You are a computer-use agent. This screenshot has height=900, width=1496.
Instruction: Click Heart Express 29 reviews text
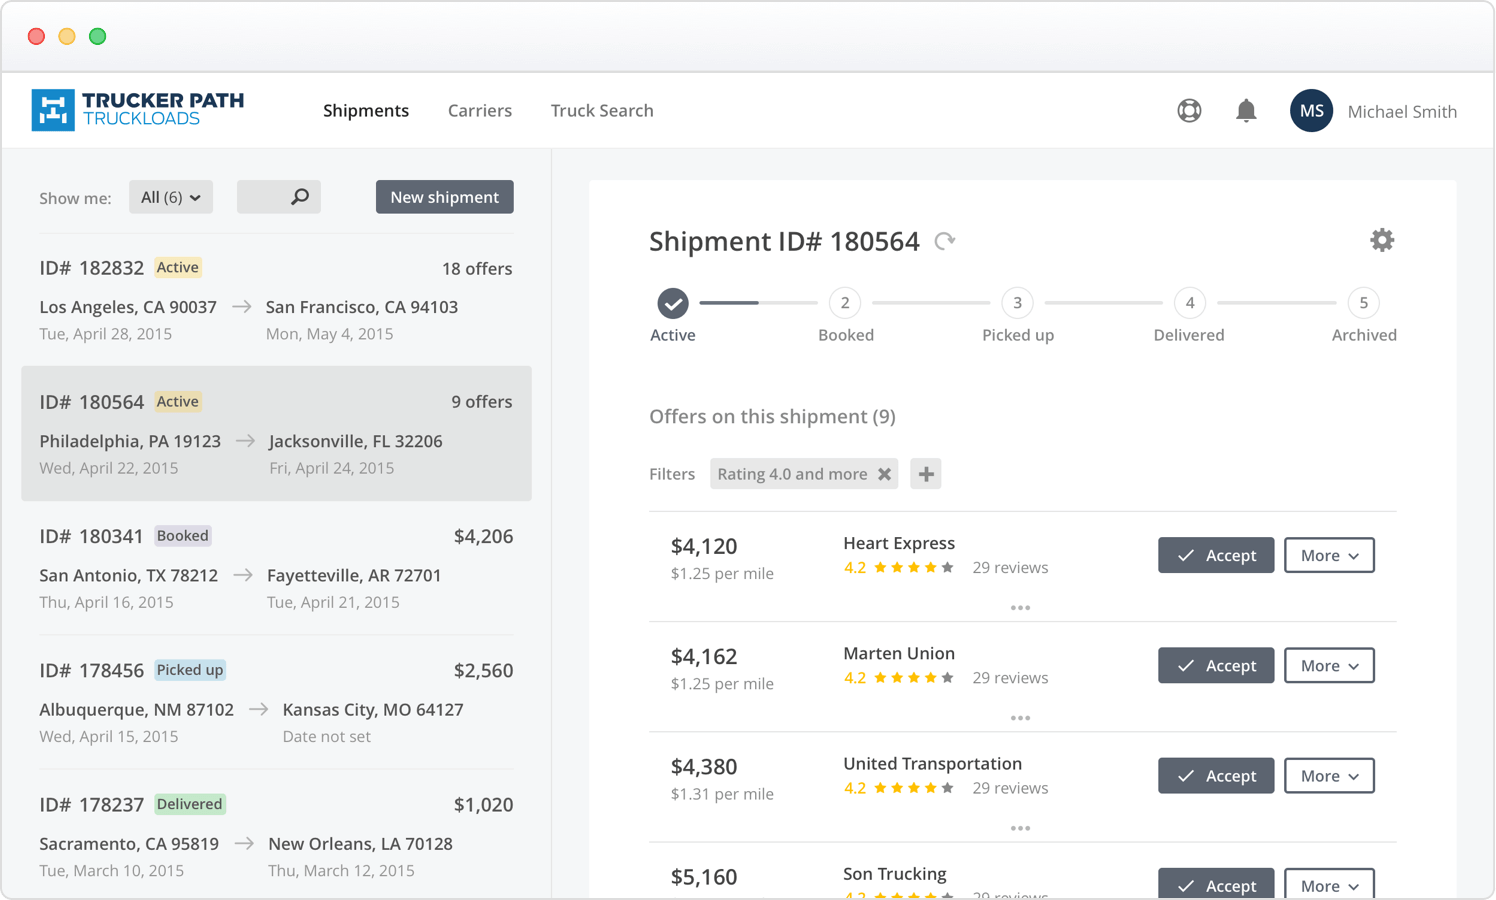click(1010, 568)
